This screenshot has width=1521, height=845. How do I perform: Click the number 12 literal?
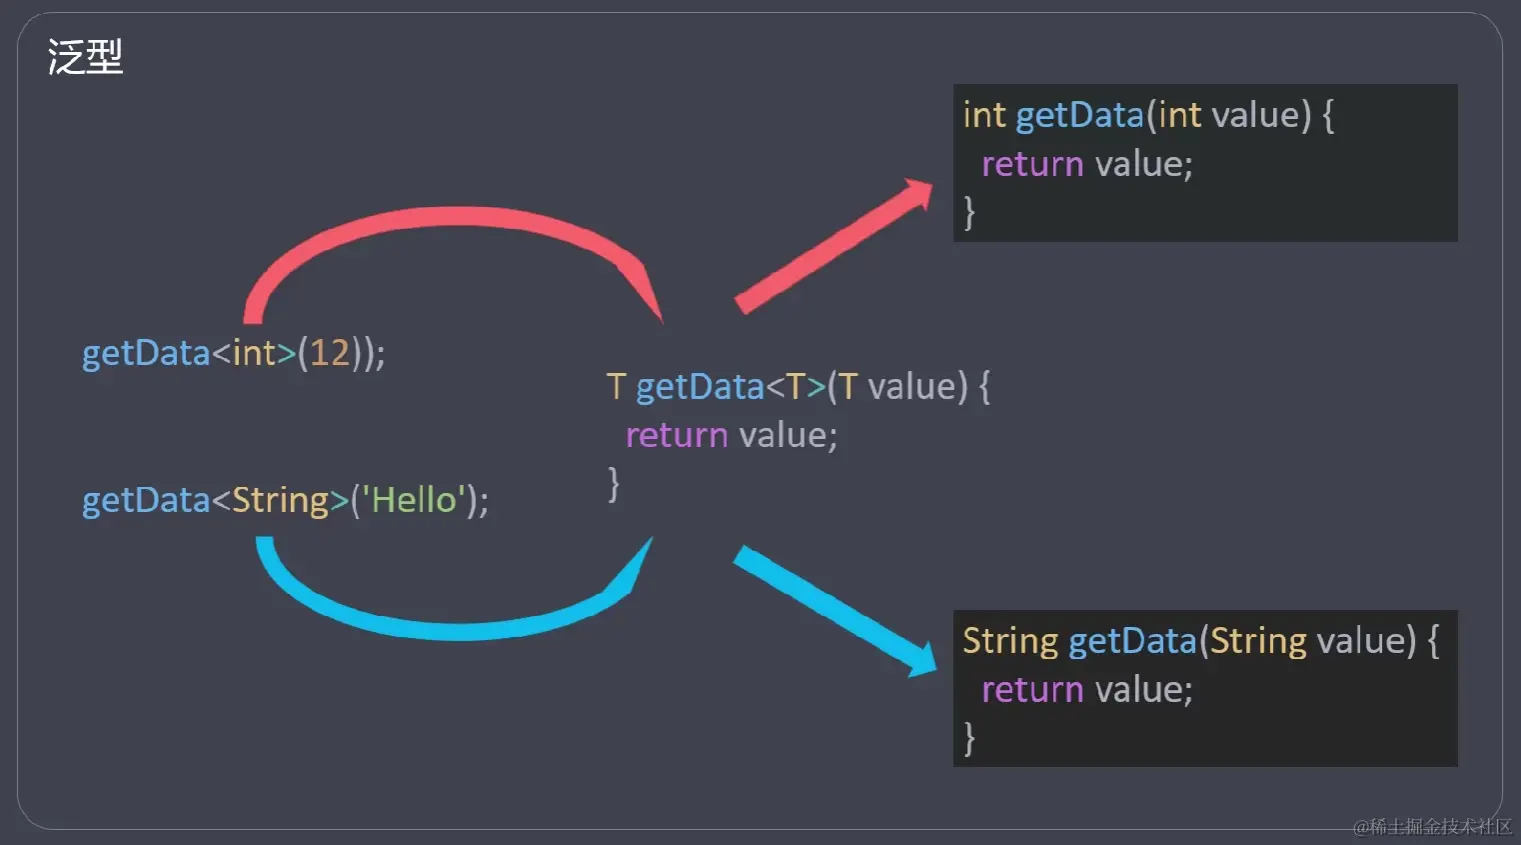[x=329, y=353]
